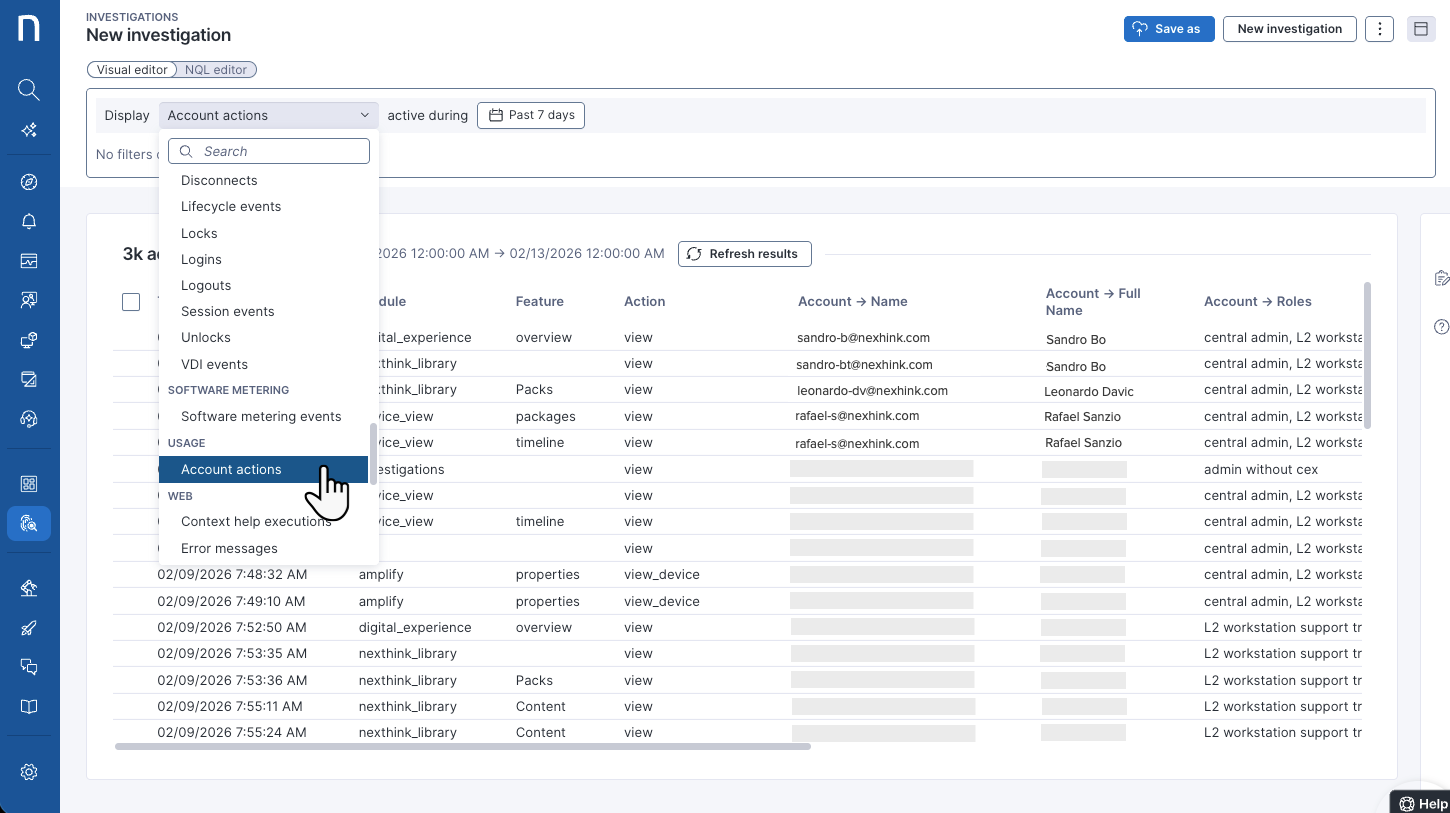Image resolution: width=1450 pixels, height=813 pixels.
Task: Check the select-all rows checkbox
Action: 131,302
